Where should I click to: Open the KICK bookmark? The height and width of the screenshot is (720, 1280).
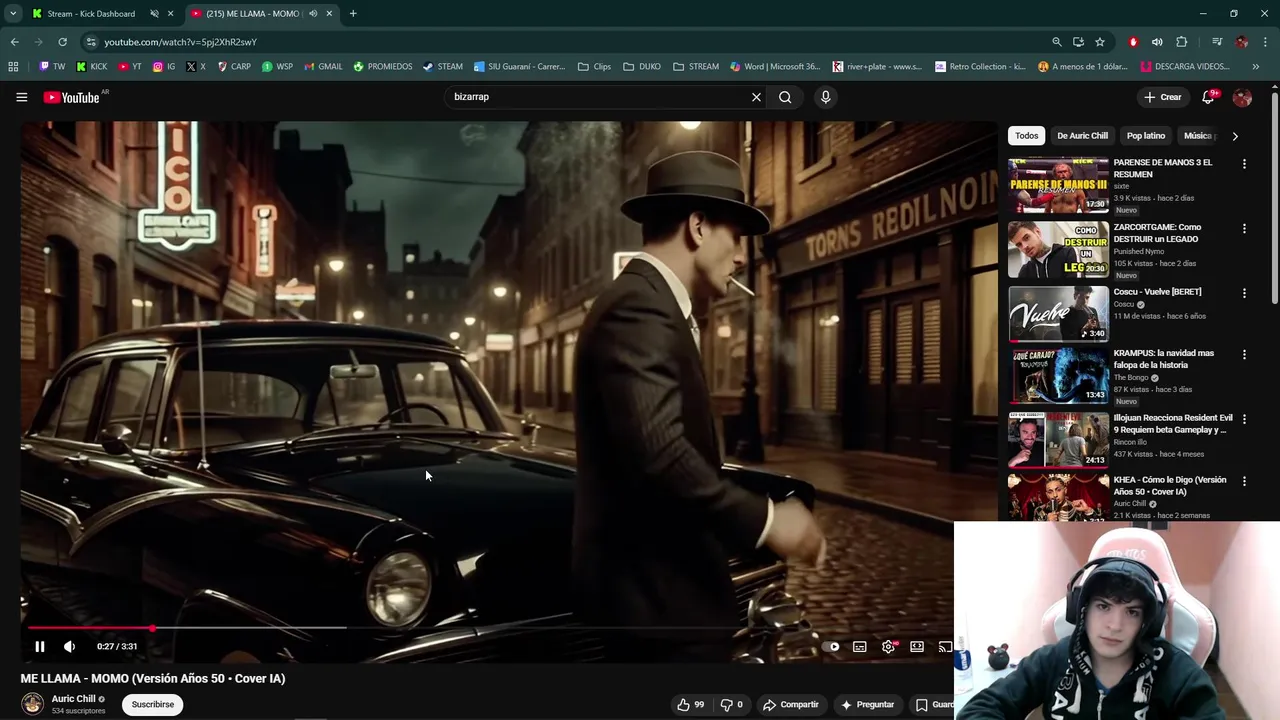pyautogui.click(x=92, y=67)
